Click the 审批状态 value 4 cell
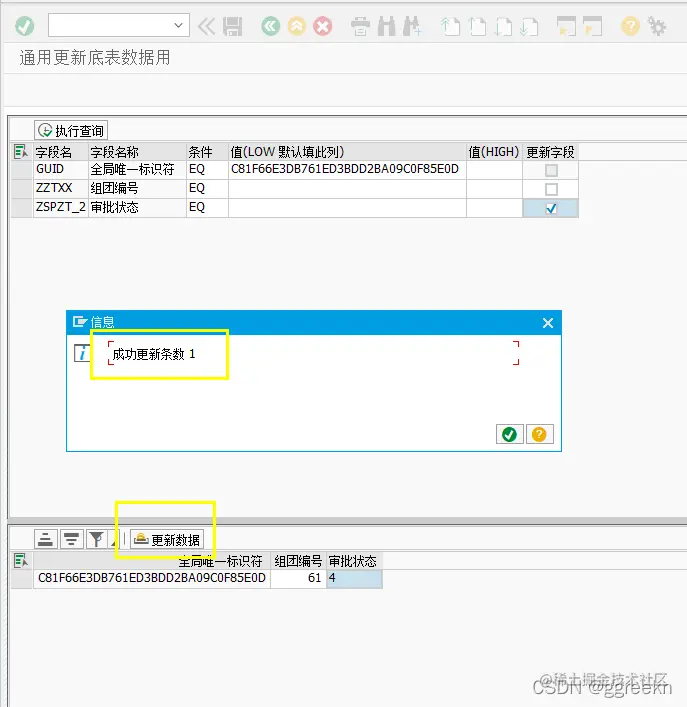687x707 pixels. [354, 578]
